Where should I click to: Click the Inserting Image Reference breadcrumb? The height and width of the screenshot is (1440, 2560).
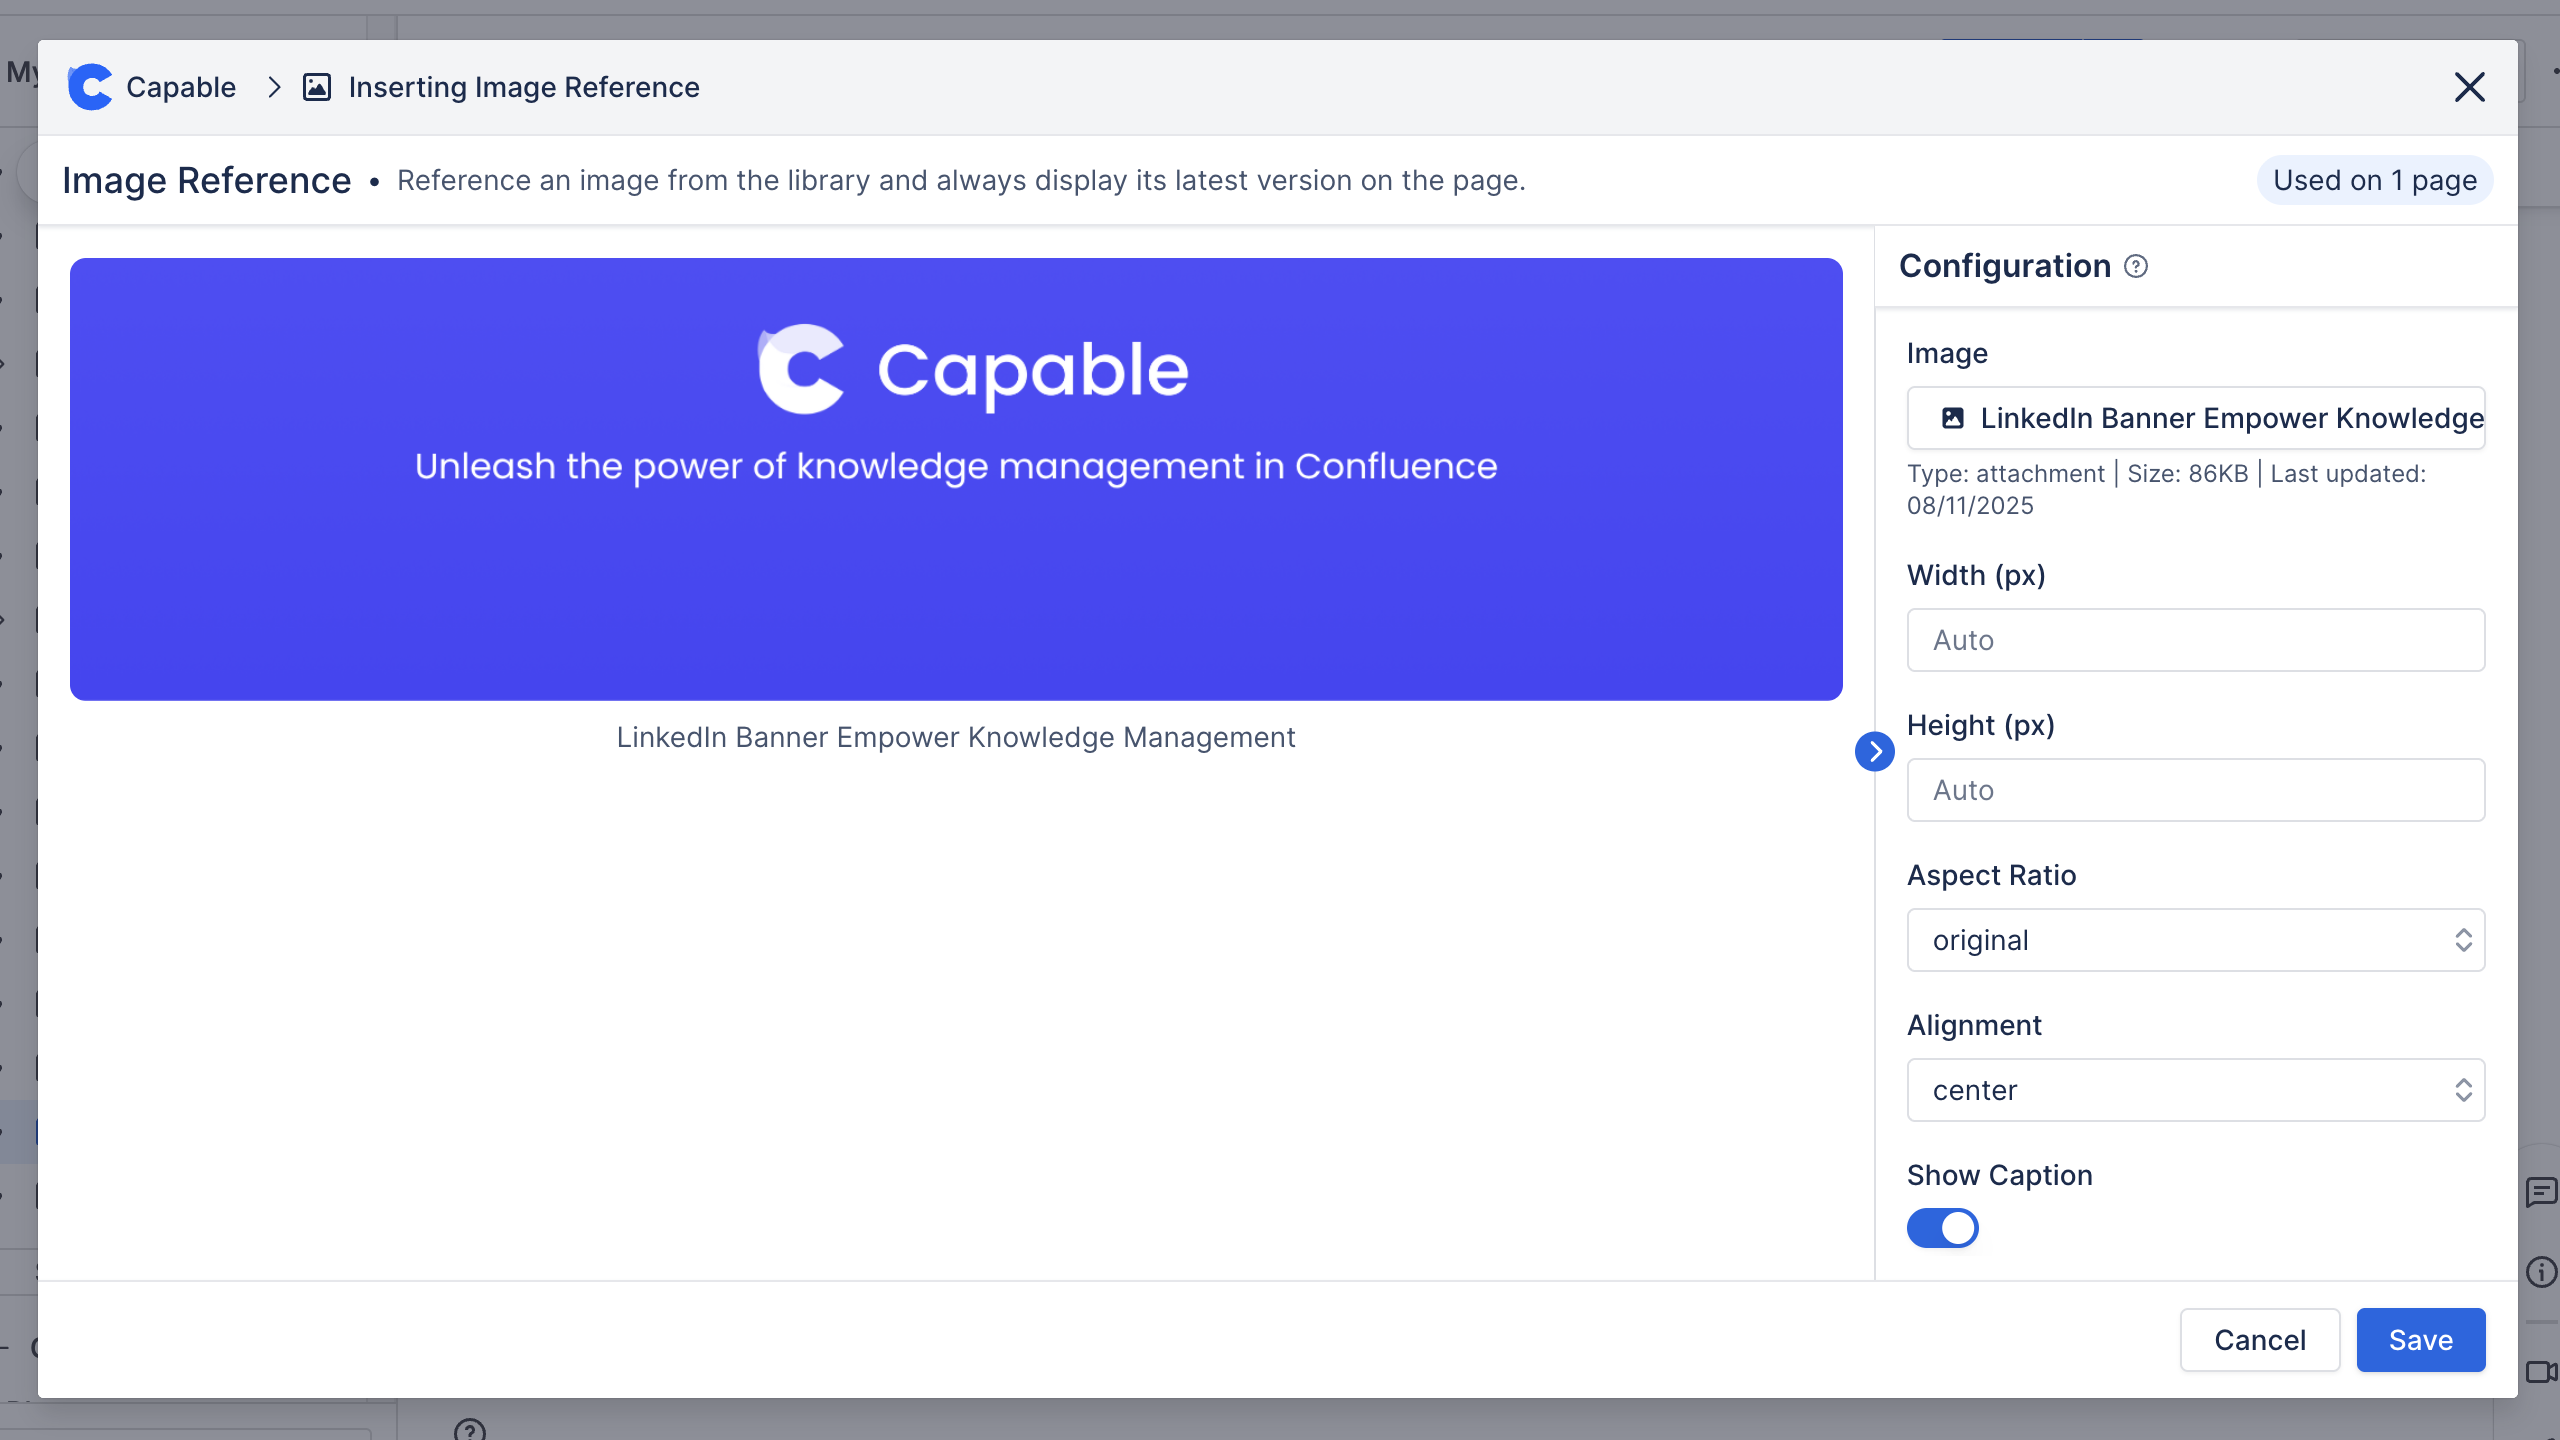click(x=524, y=87)
